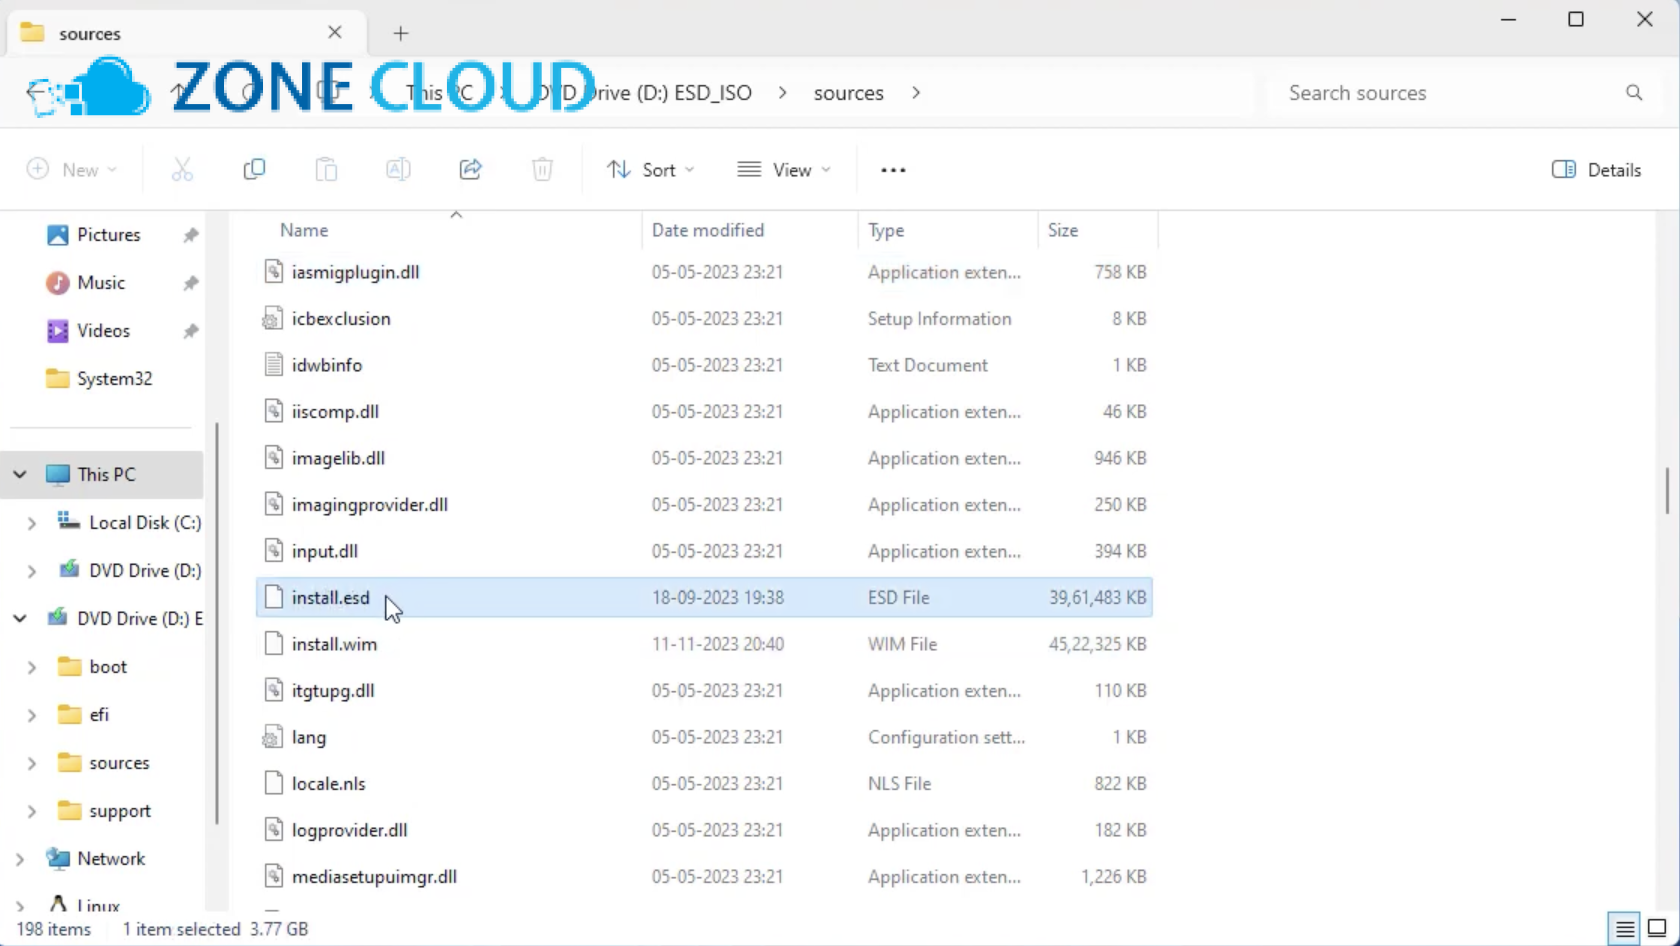Select the mediasetupuimgr.dll file
Screen dimensions: 1680x946
(374, 876)
